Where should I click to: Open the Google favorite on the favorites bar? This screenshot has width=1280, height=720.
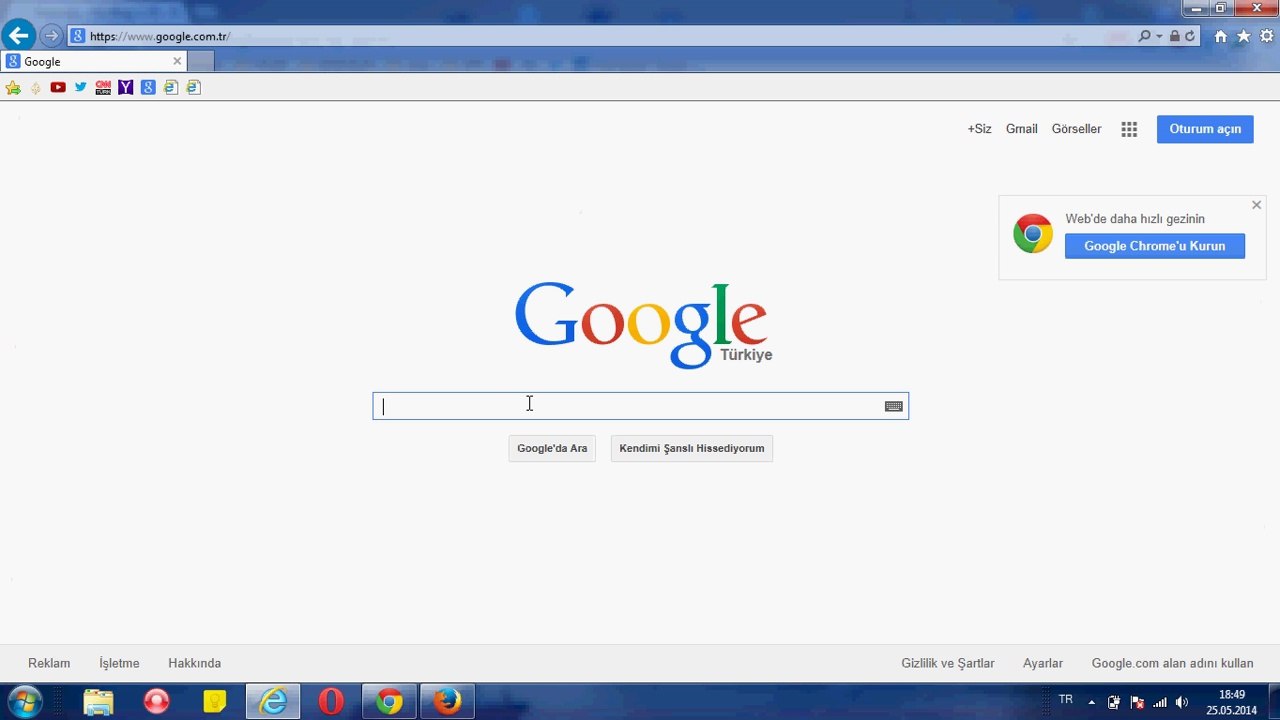click(x=148, y=88)
